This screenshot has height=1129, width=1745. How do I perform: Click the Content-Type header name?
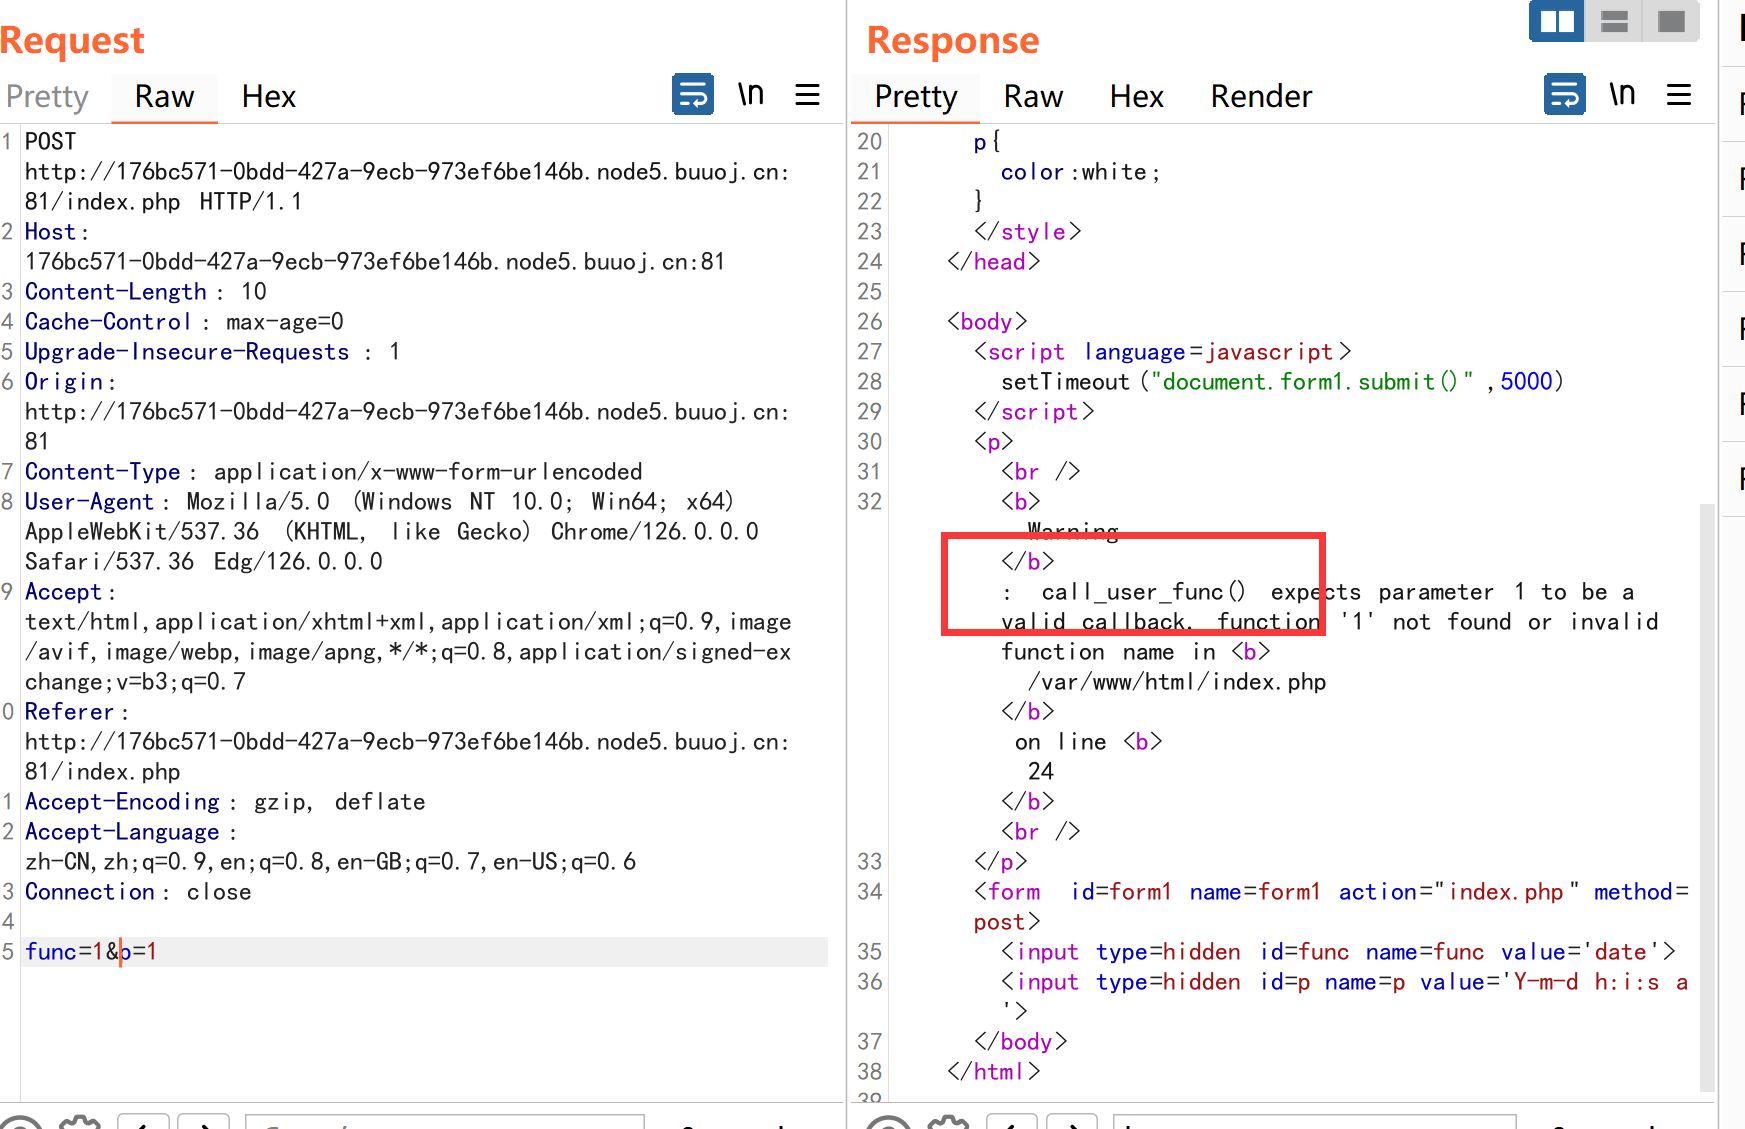(103, 472)
